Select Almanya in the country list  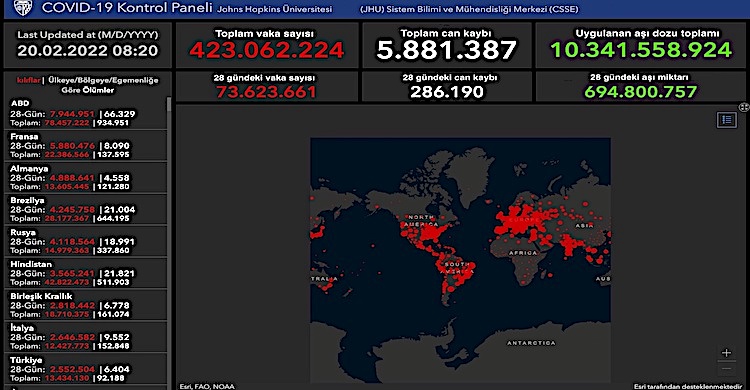coord(86,178)
